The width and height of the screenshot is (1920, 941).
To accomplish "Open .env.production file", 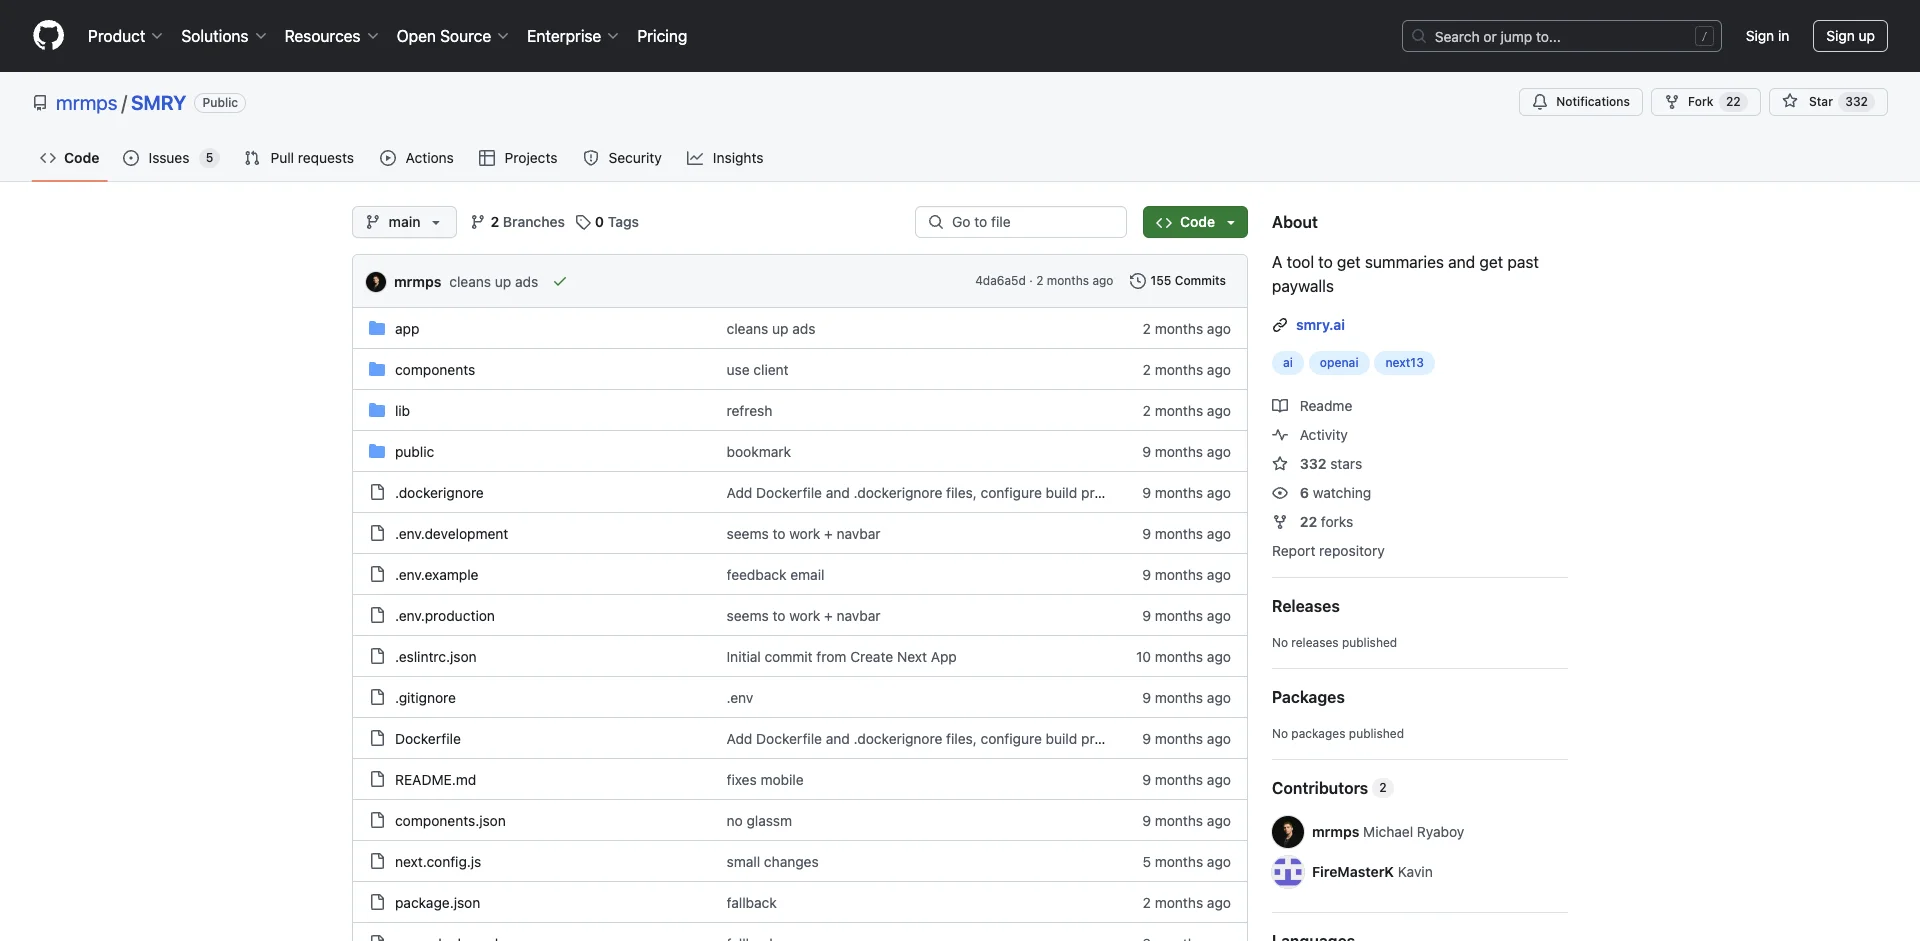I will (445, 616).
